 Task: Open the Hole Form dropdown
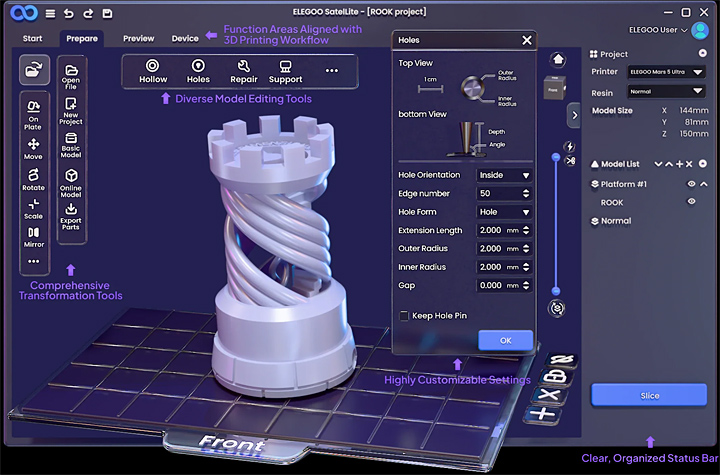(x=504, y=212)
